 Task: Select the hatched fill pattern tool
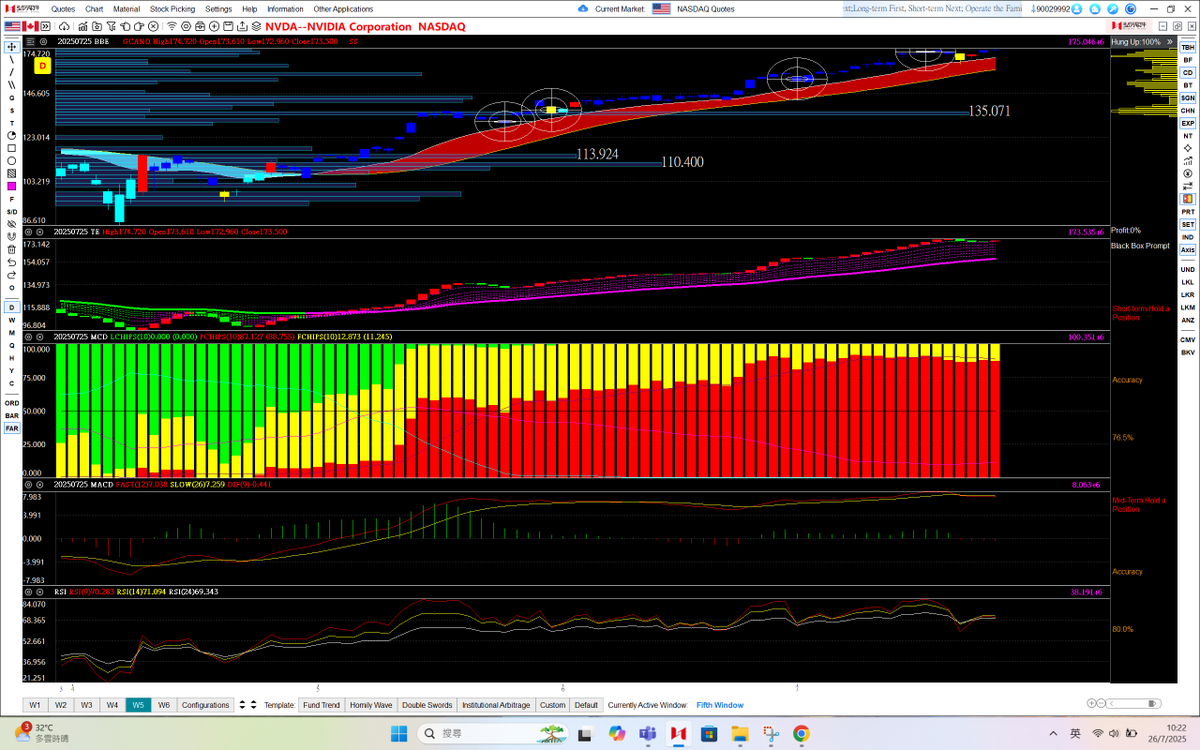(x=12, y=174)
